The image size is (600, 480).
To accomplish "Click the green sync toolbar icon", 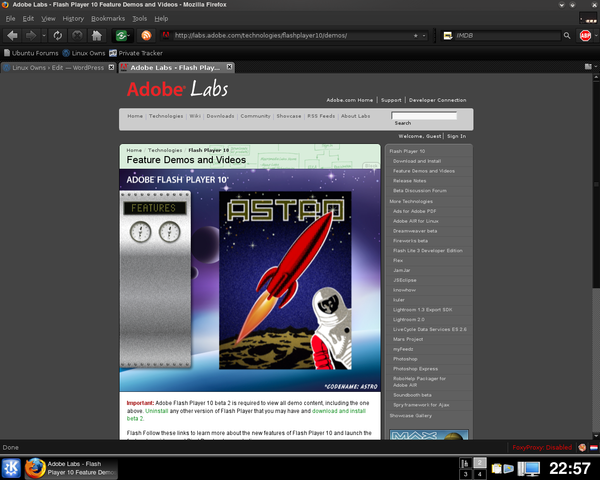I will point(122,36).
